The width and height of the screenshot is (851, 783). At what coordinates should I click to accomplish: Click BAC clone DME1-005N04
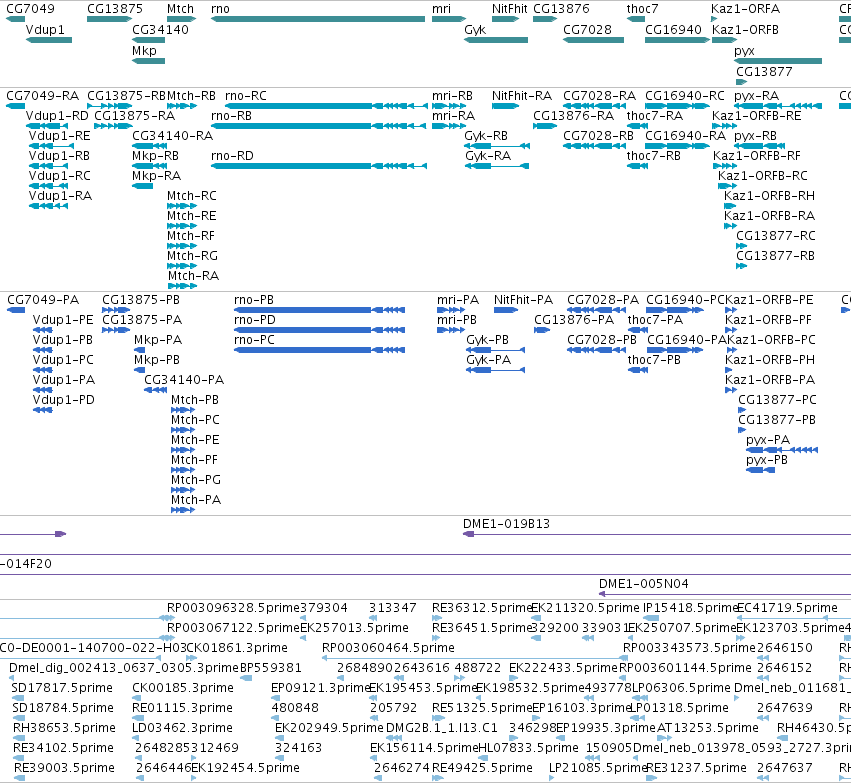point(725,594)
